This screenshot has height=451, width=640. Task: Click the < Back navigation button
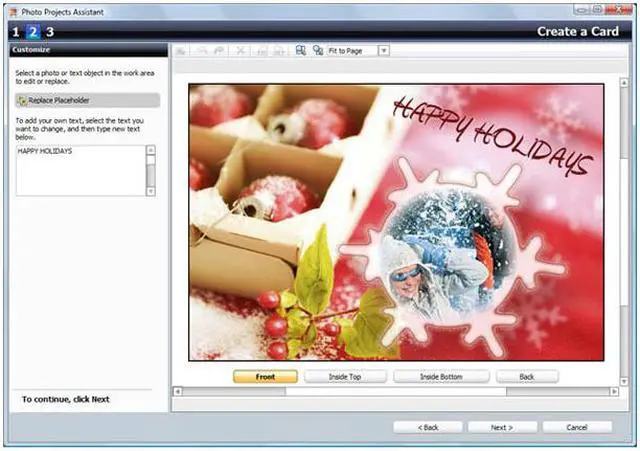click(427, 427)
